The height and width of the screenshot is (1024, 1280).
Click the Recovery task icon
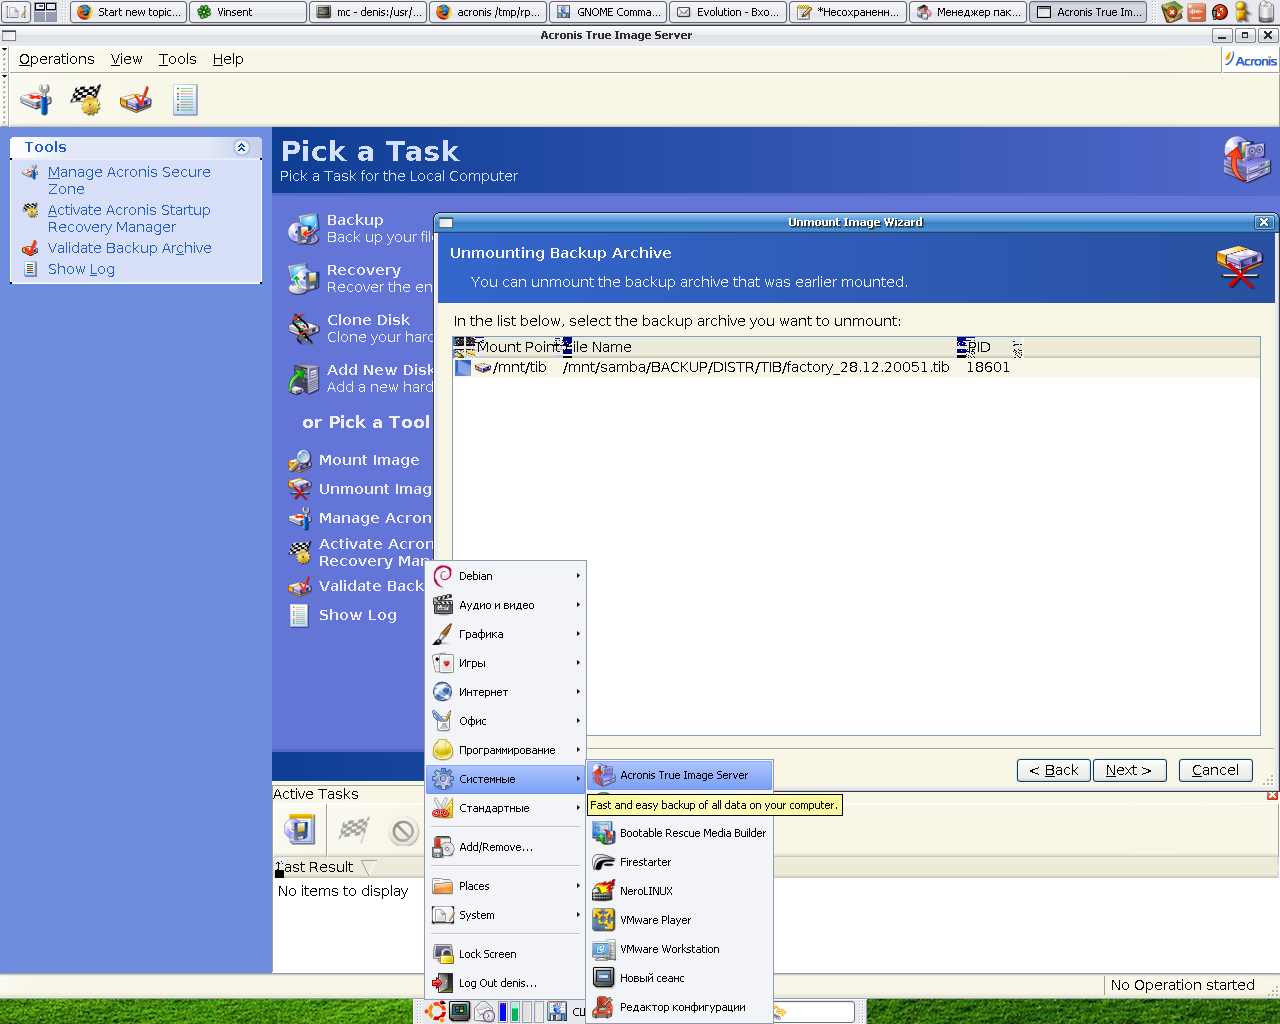303,279
